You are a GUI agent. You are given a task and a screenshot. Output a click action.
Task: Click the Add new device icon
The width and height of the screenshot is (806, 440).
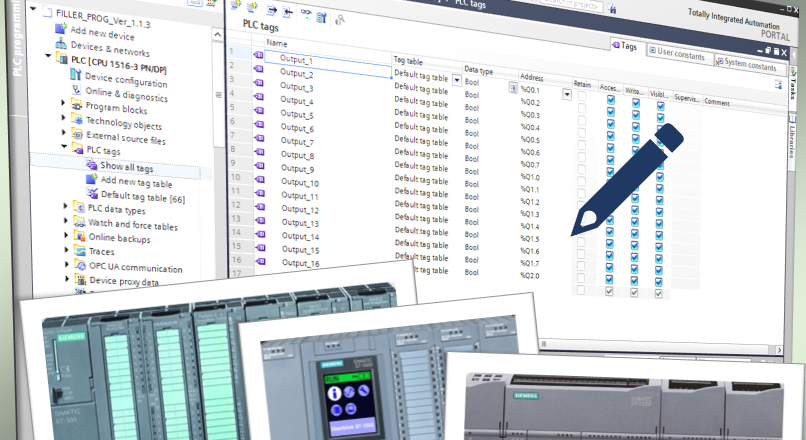(x=59, y=30)
